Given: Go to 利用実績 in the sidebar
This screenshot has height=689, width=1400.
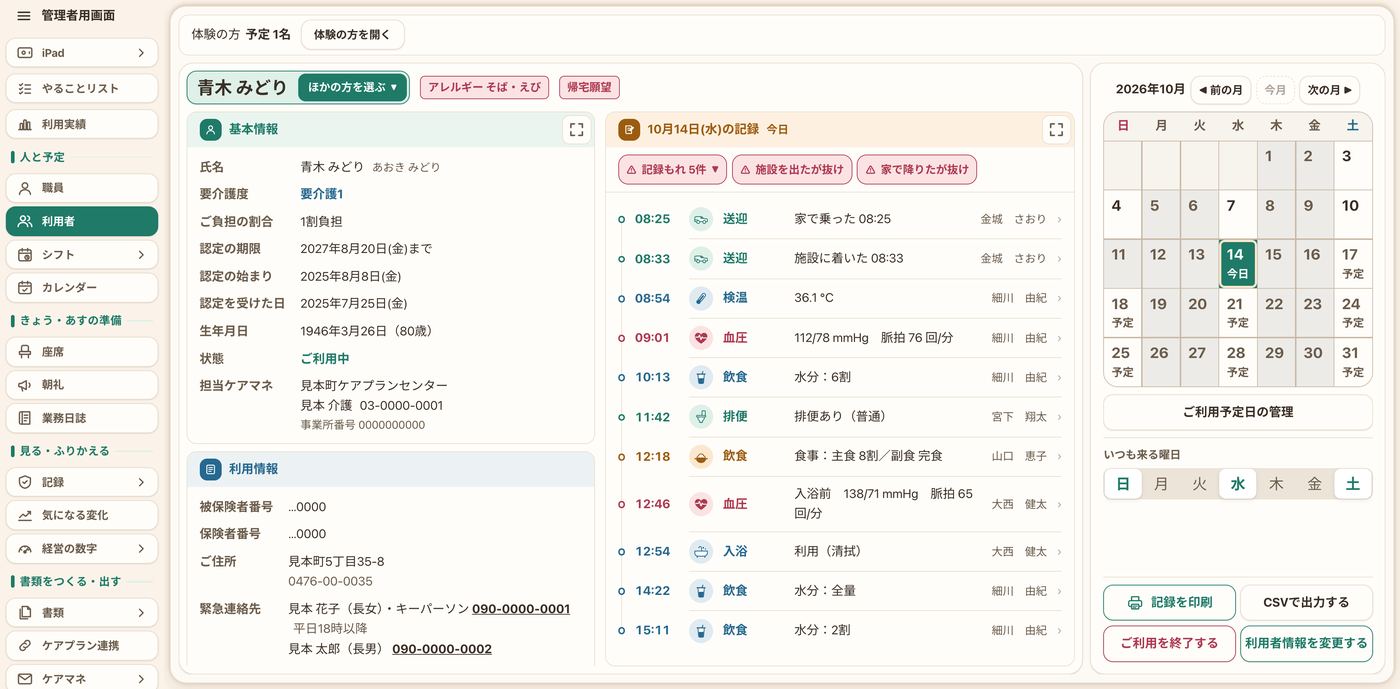Looking at the screenshot, I should click(82, 124).
